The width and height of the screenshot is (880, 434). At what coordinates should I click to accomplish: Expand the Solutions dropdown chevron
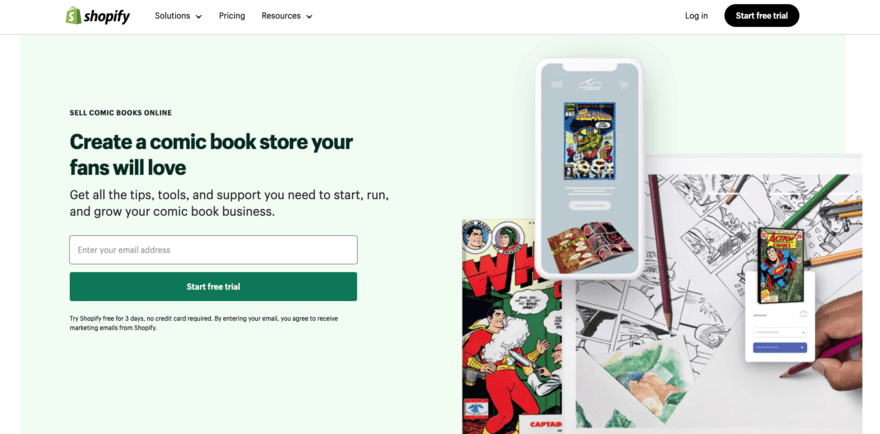coord(199,17)
